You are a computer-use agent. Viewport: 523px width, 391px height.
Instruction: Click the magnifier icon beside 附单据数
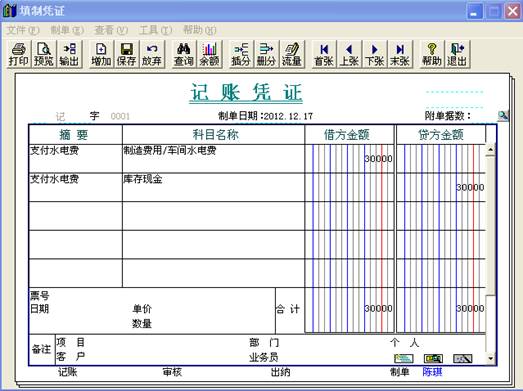point(503,116)
